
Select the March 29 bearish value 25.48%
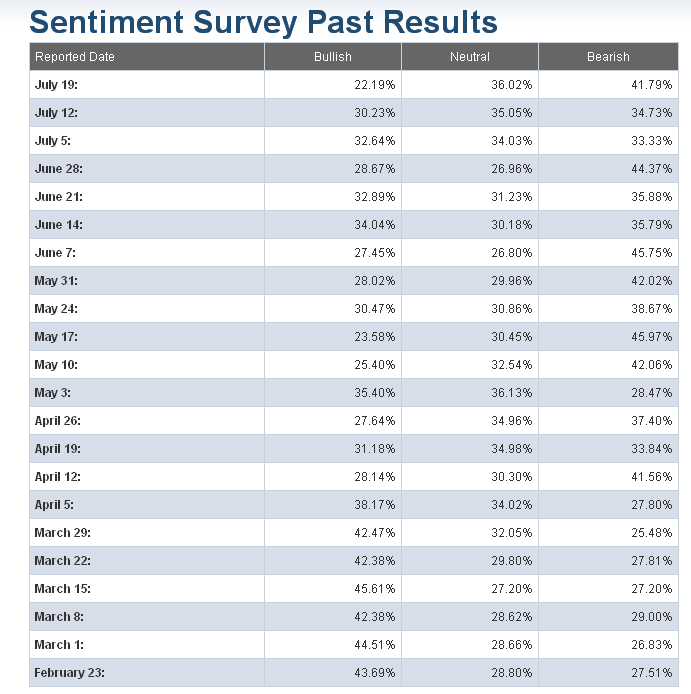[651, 533]
